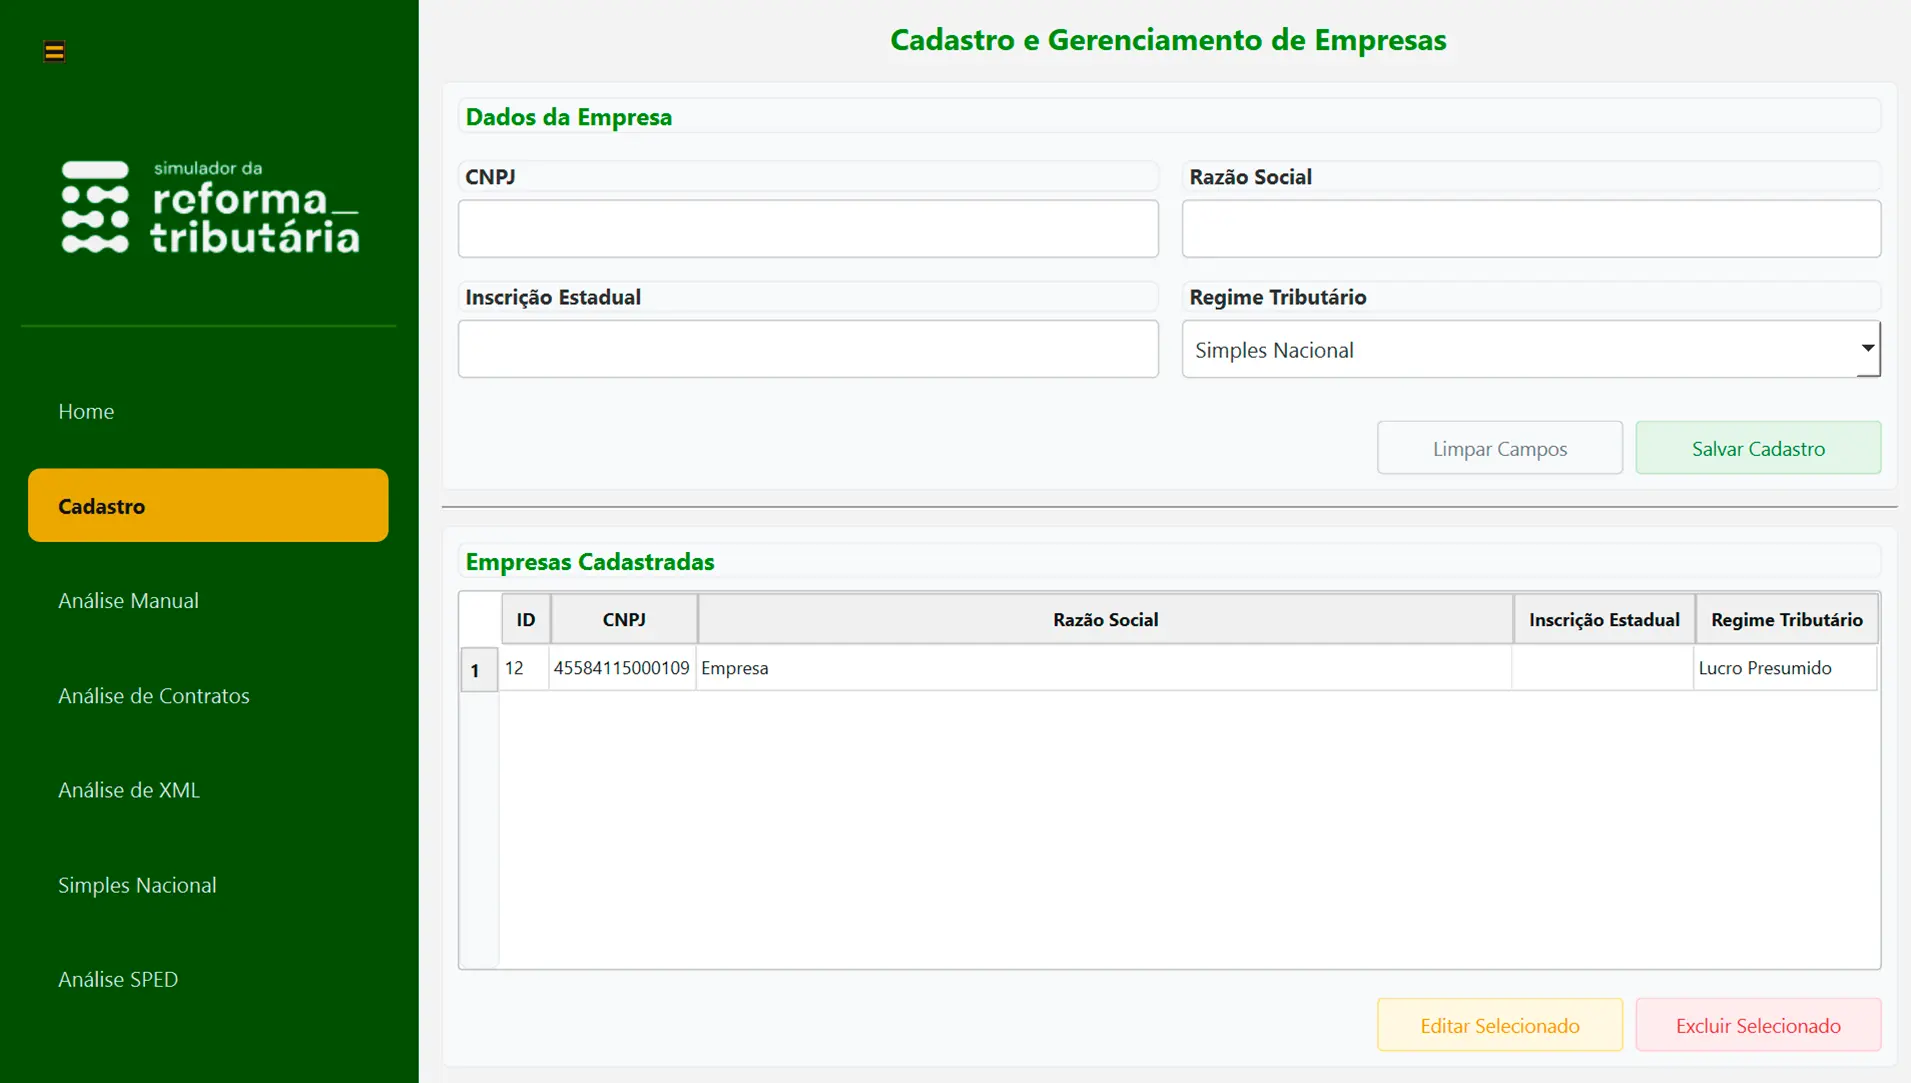
Task: Select the Cadastro menu item
Action: [208, 505]
